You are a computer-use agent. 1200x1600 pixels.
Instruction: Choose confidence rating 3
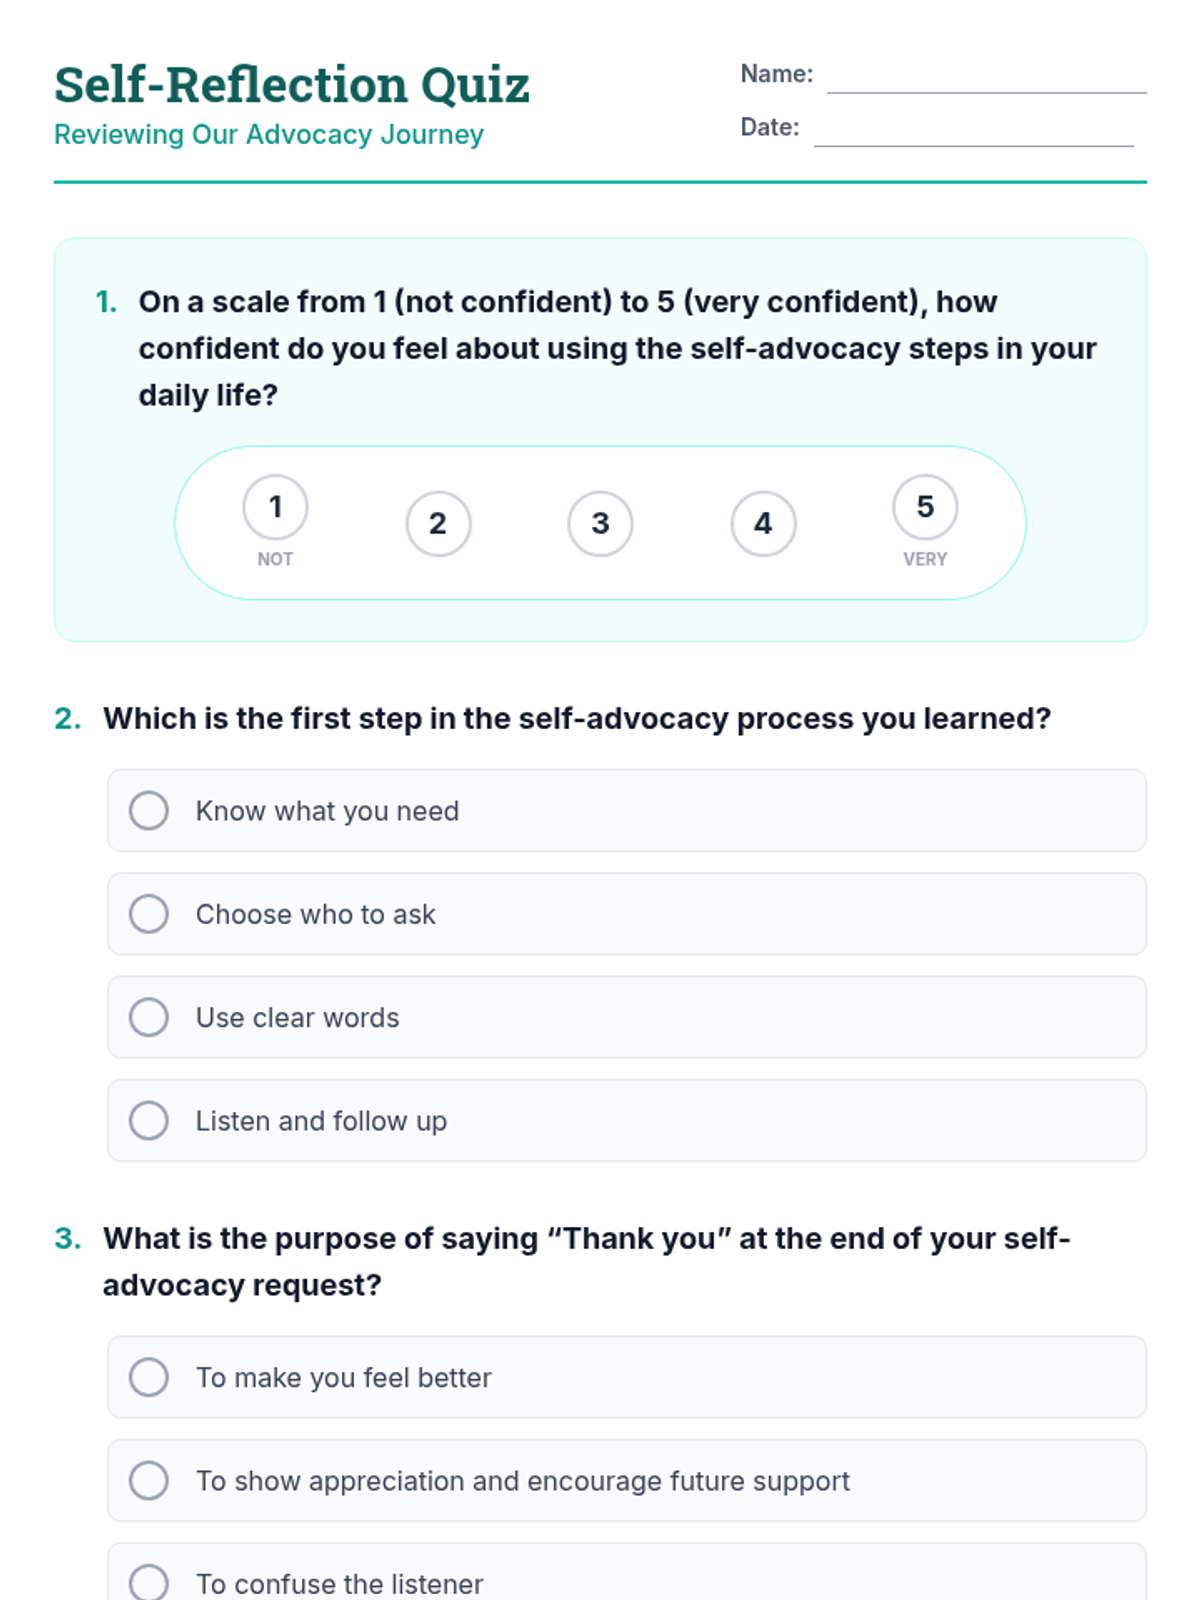pos(600,523)
